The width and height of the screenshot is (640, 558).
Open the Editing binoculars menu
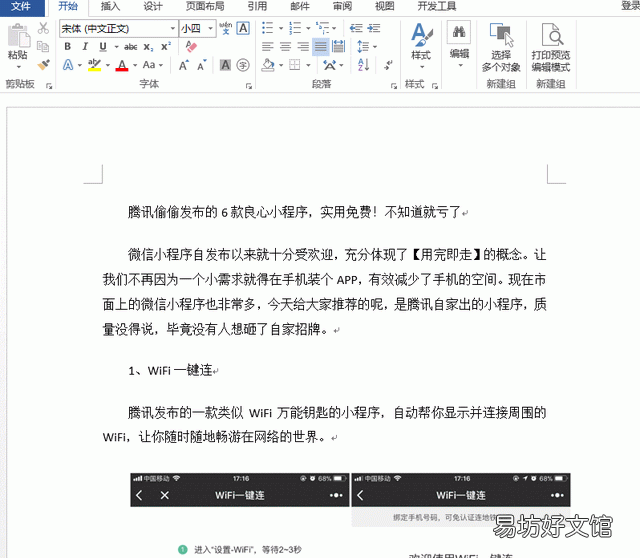[x=459, y=44]
